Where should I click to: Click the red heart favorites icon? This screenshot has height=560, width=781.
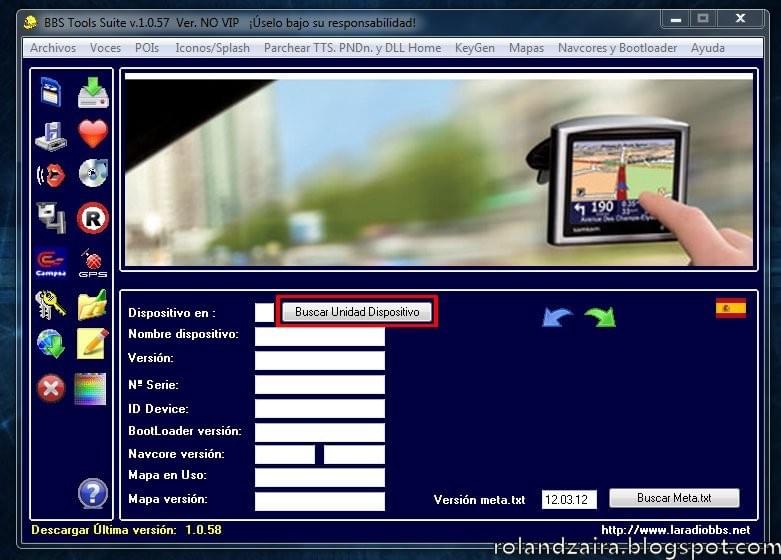[x=93, y=134]
